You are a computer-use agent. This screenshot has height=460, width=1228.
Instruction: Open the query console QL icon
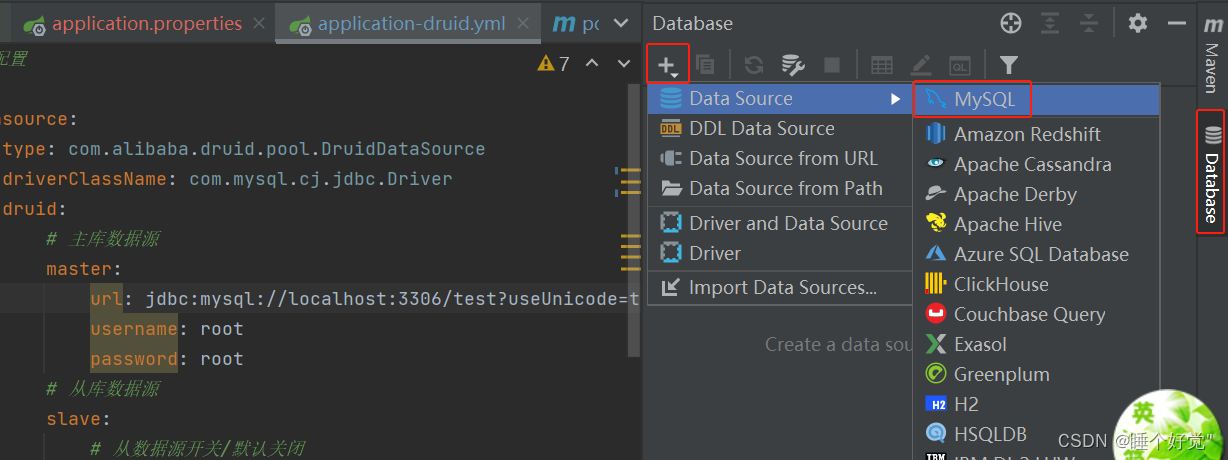coord(959,66)
